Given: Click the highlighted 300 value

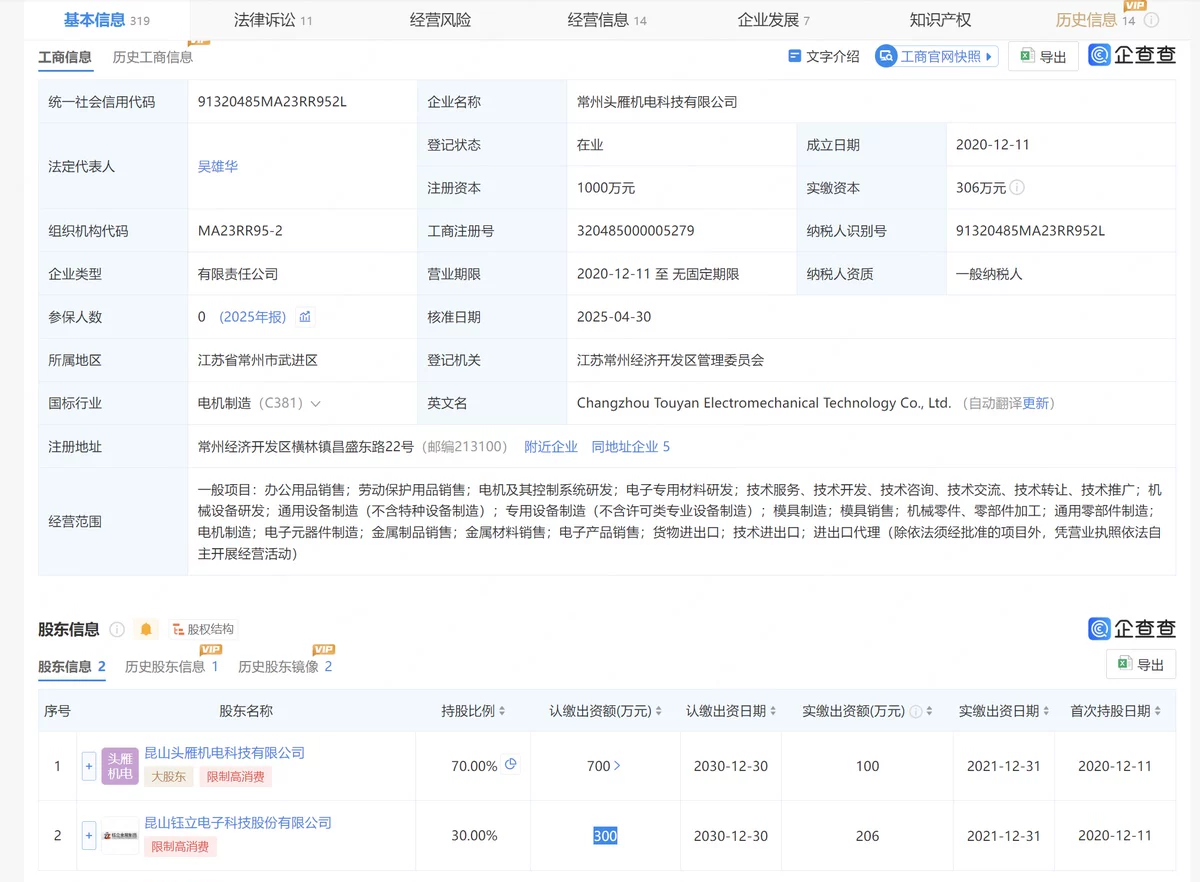Looking at the screenshot, I should [605, 836].
